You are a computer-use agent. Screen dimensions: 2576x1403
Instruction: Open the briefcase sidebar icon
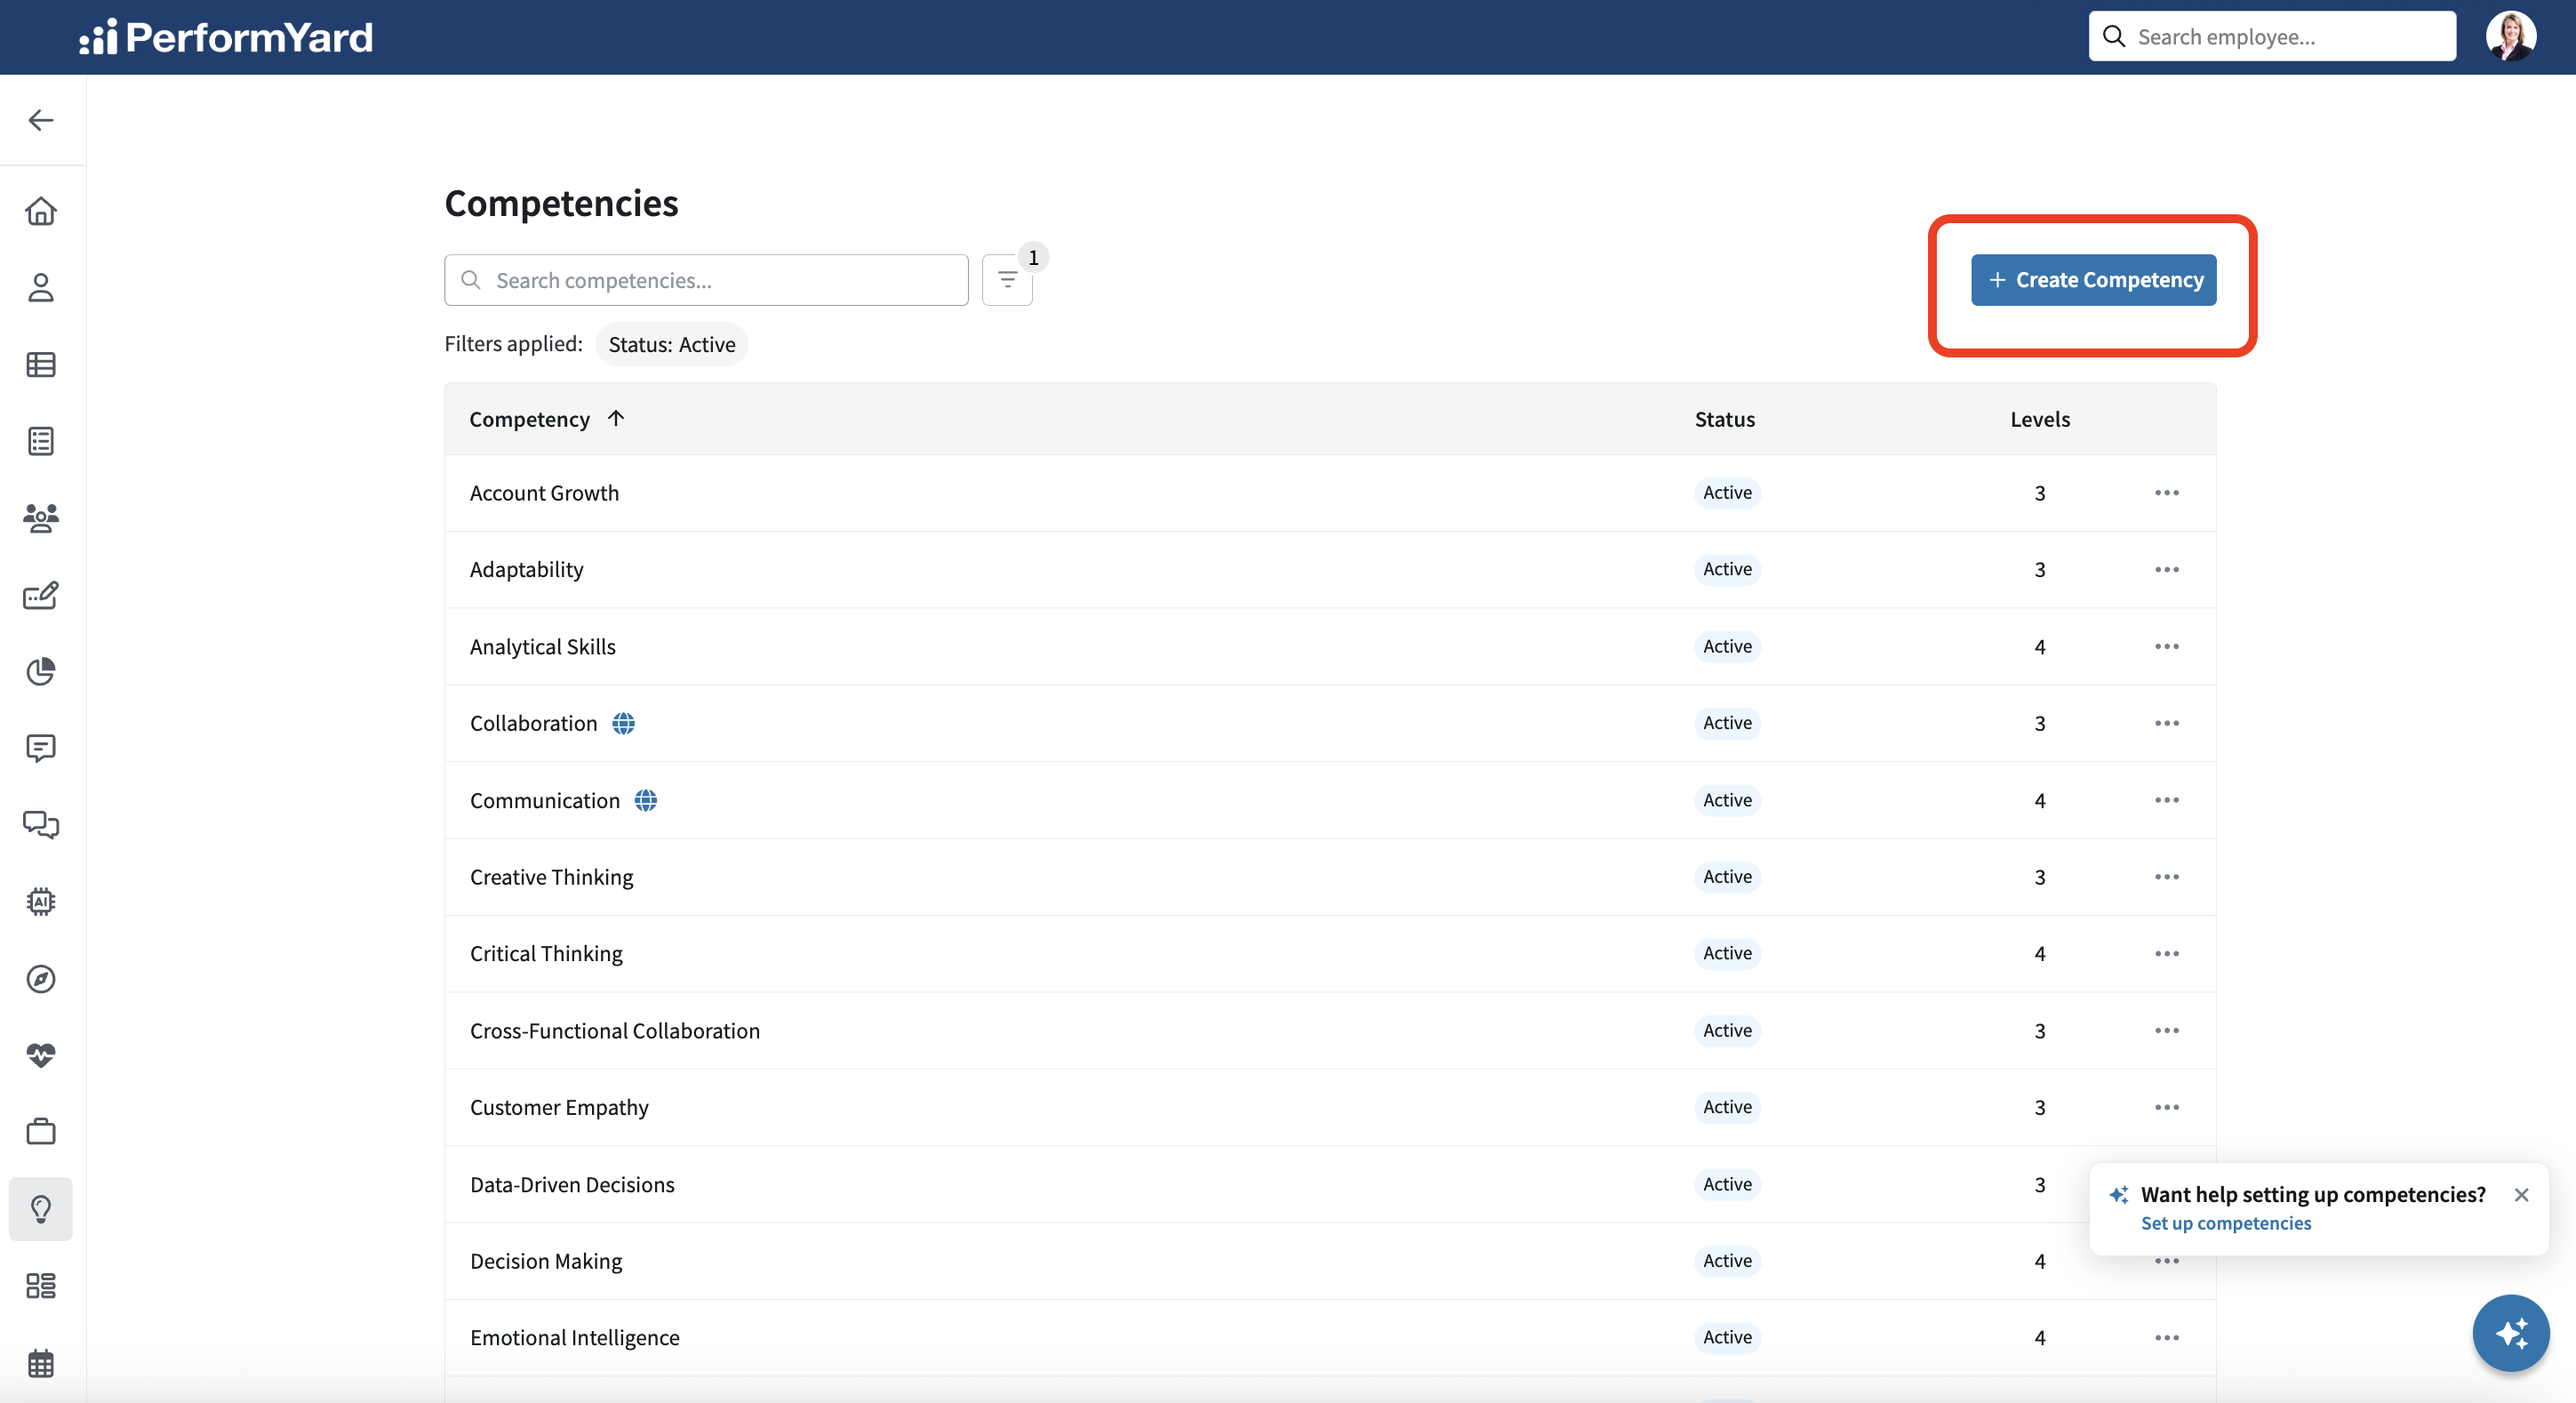point(41,1131)
